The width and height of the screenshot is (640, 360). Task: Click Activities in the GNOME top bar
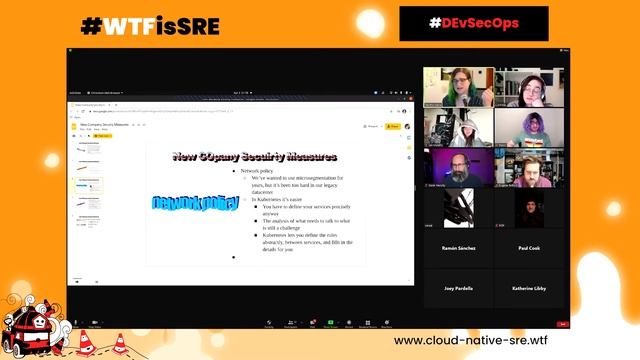(75, 93)
